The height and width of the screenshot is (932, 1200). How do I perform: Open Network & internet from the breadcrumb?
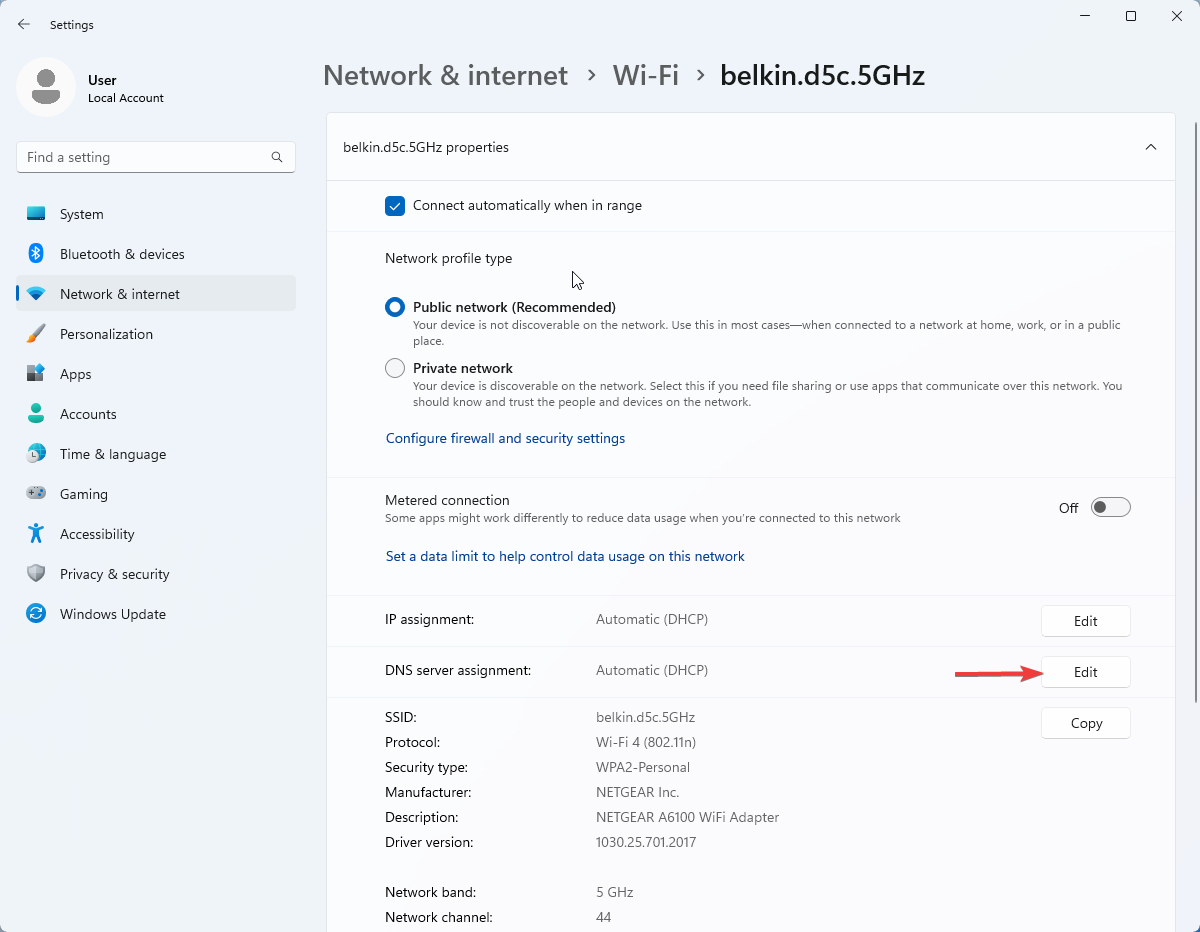point(445,75)
